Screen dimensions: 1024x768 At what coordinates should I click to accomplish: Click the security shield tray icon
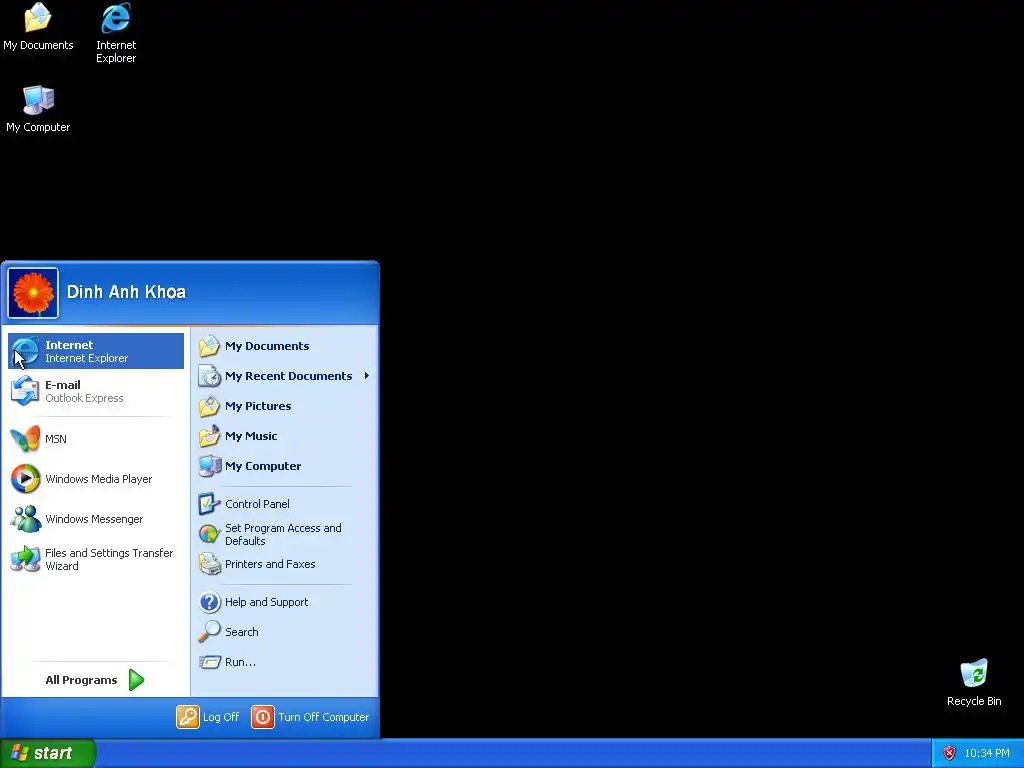coord(950,753)
